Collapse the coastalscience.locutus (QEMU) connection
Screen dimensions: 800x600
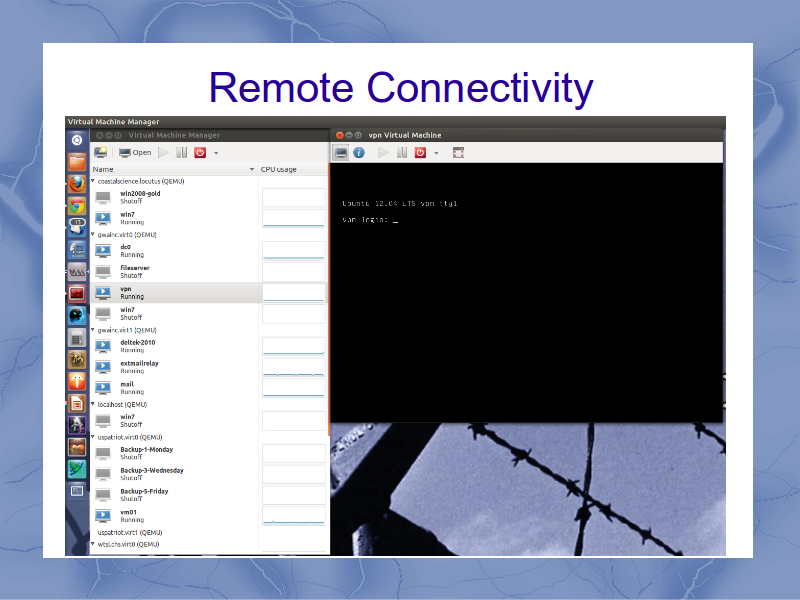click(93, 181)
